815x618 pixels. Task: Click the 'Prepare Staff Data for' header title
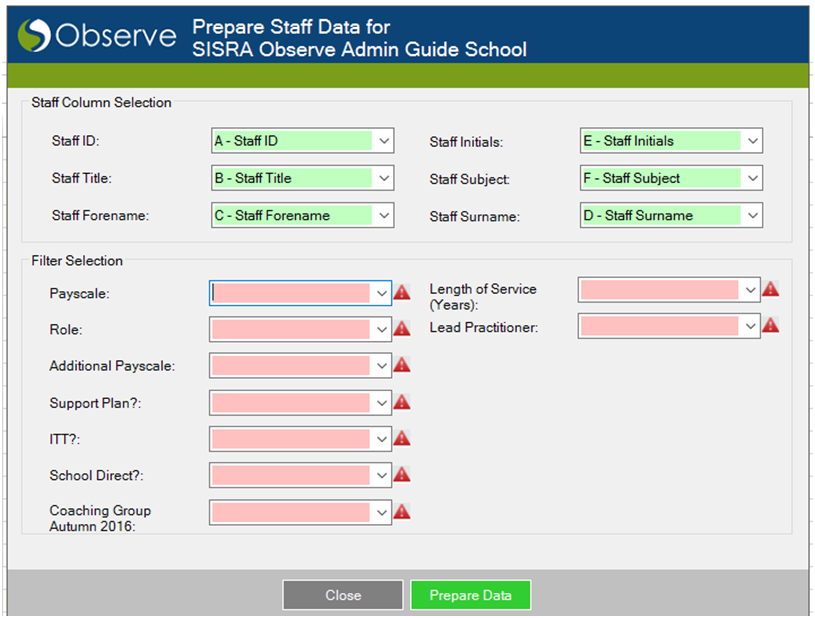[291, 27]
